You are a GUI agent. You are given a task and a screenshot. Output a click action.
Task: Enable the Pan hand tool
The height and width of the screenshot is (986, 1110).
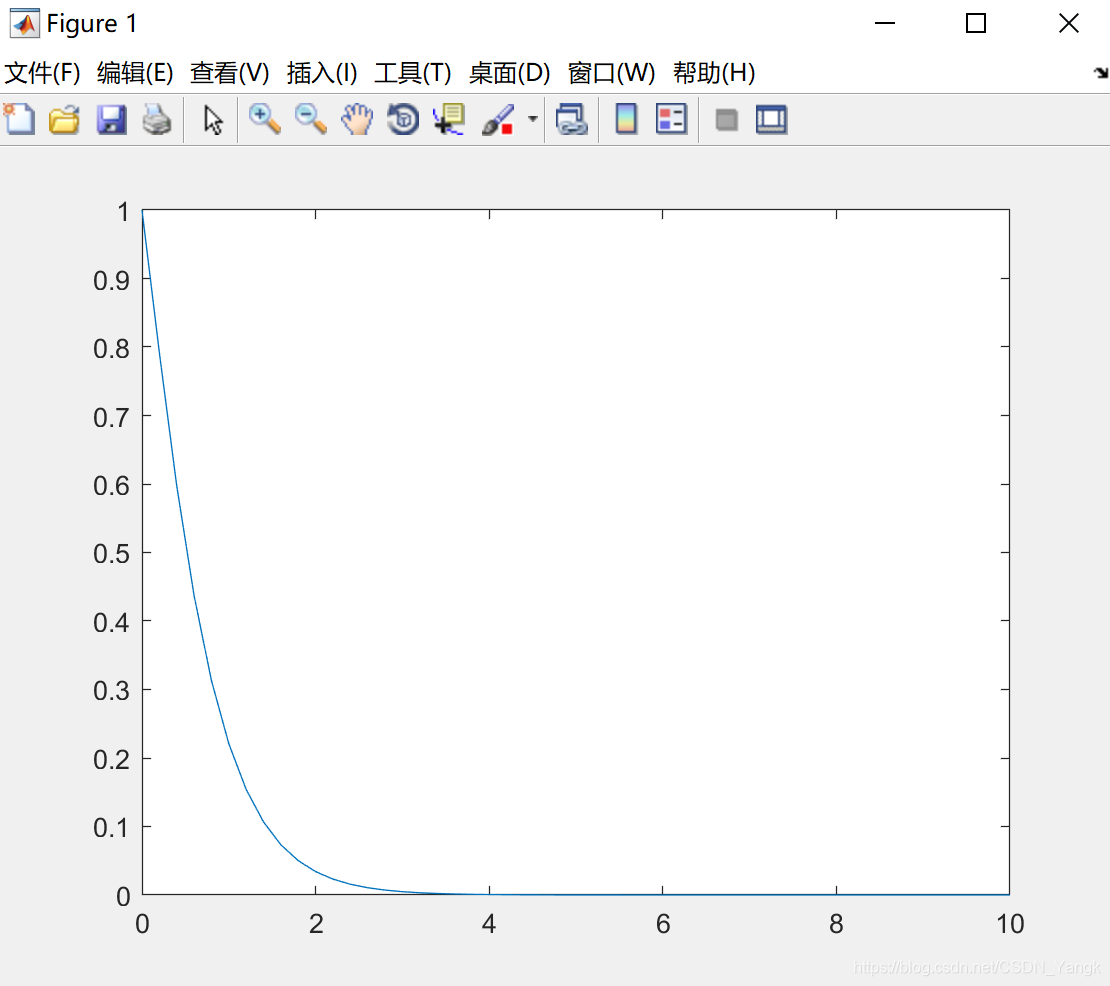[357, 120]
